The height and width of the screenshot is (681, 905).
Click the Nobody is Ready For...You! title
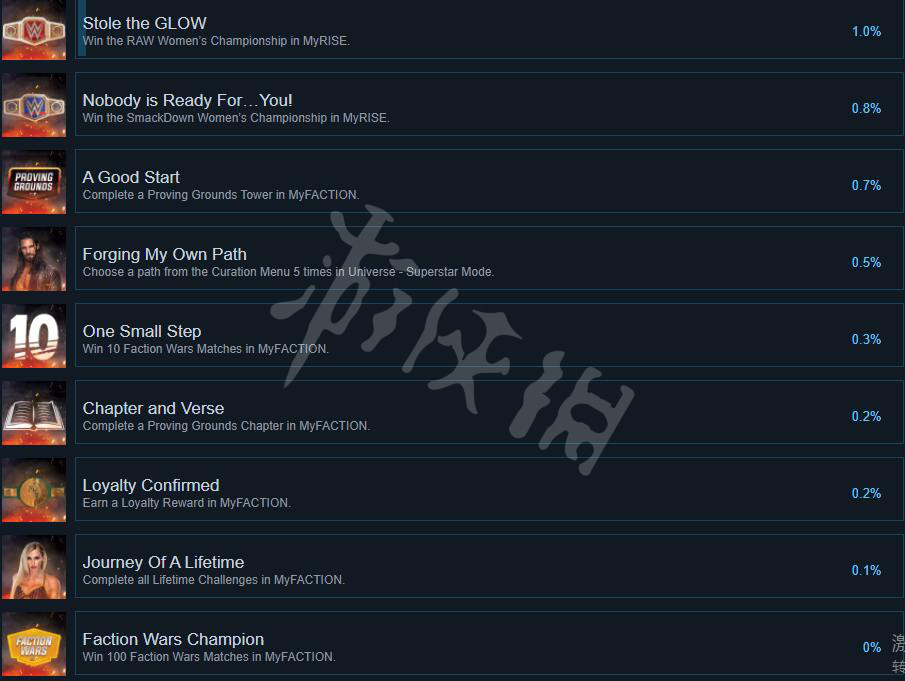tap(188, 100)
